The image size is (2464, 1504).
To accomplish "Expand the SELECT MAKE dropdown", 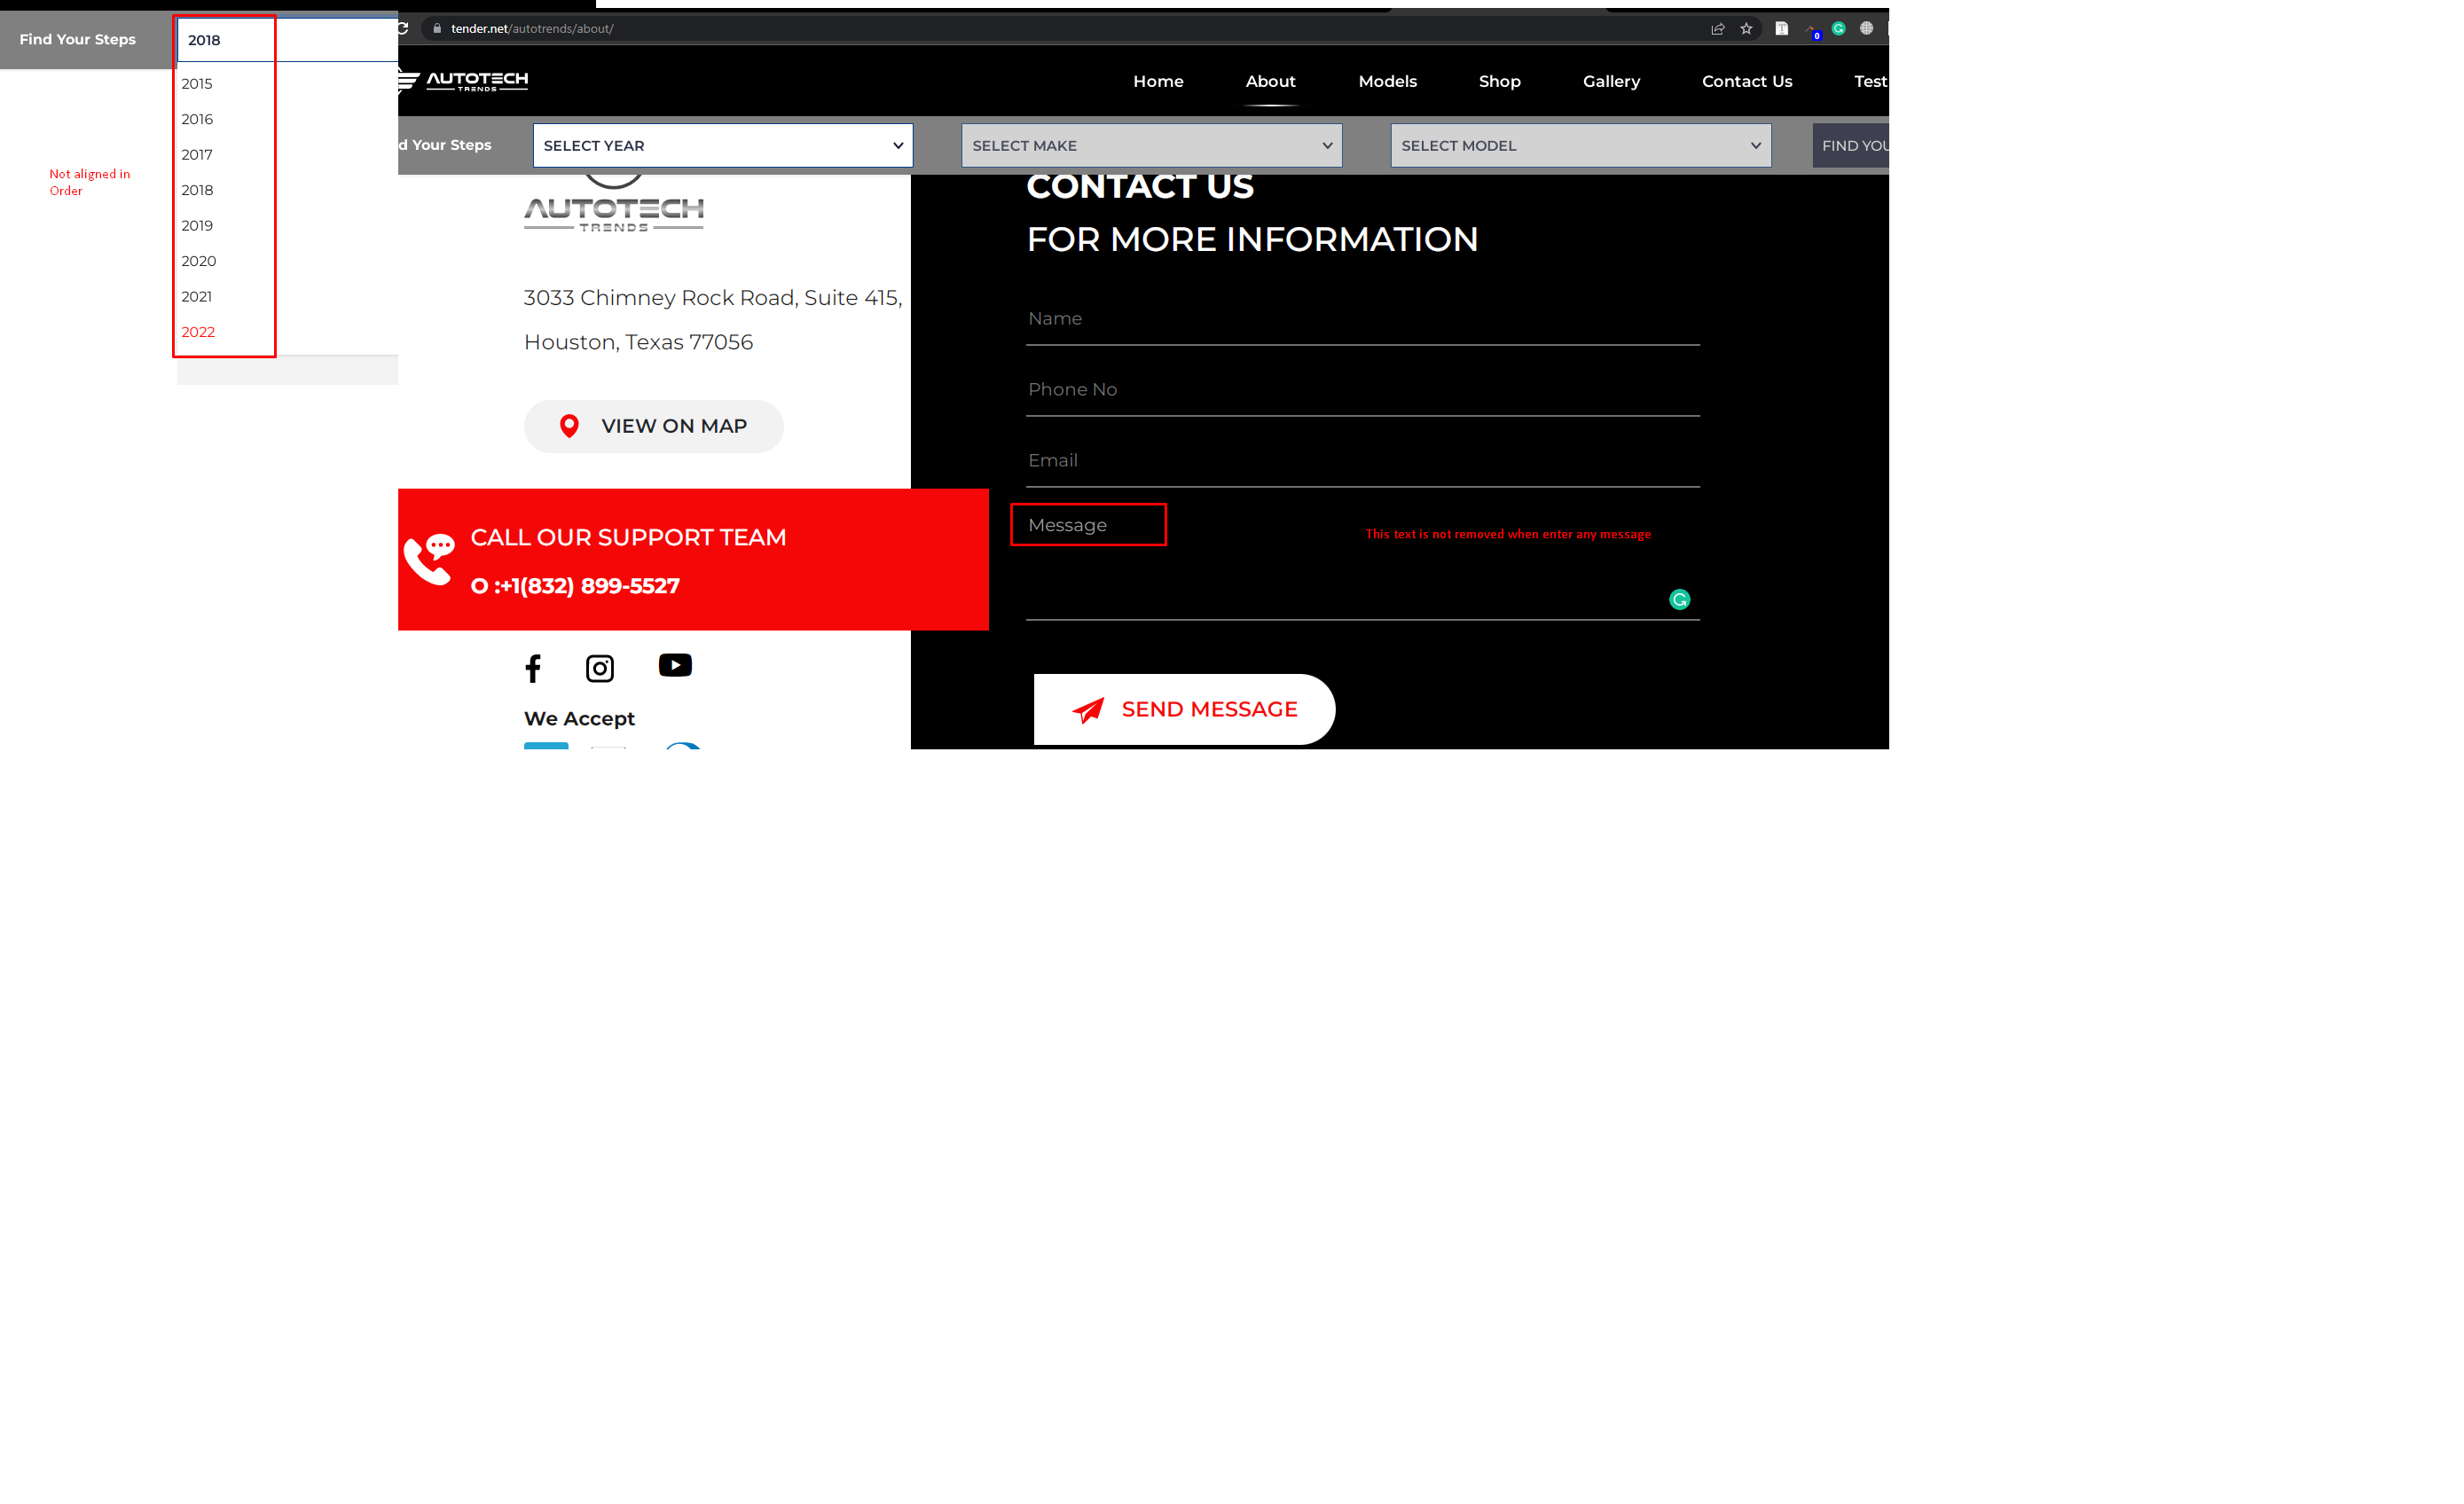I will pos(1151,146).
